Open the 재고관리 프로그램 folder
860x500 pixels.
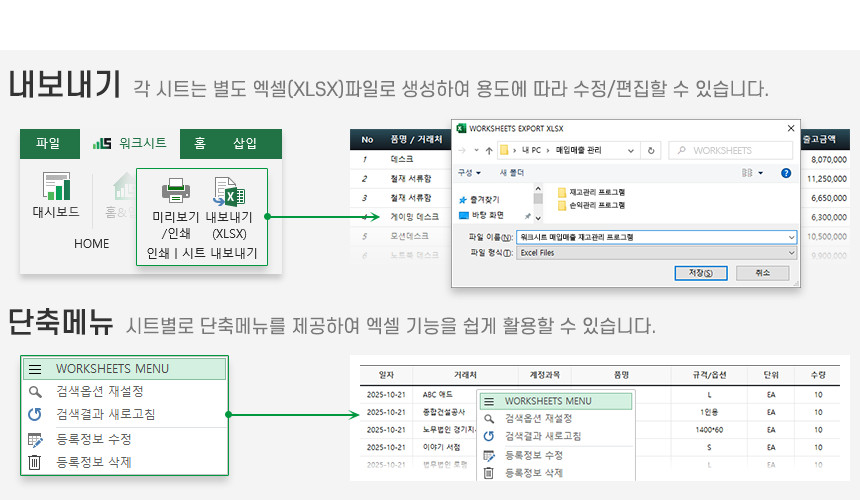click(595, 191)
